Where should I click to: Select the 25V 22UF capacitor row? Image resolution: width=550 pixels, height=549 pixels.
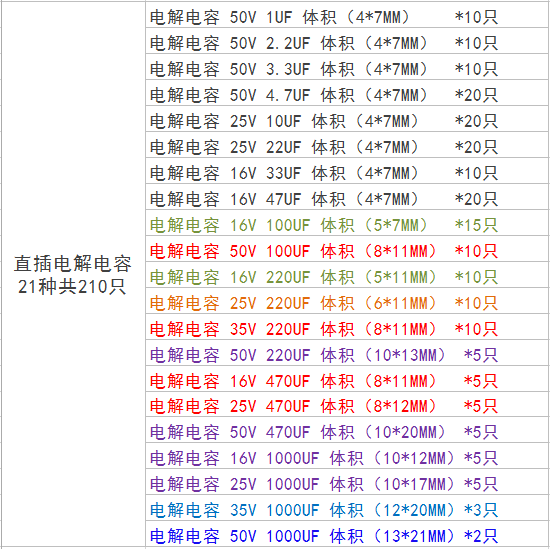coord(348,145)
